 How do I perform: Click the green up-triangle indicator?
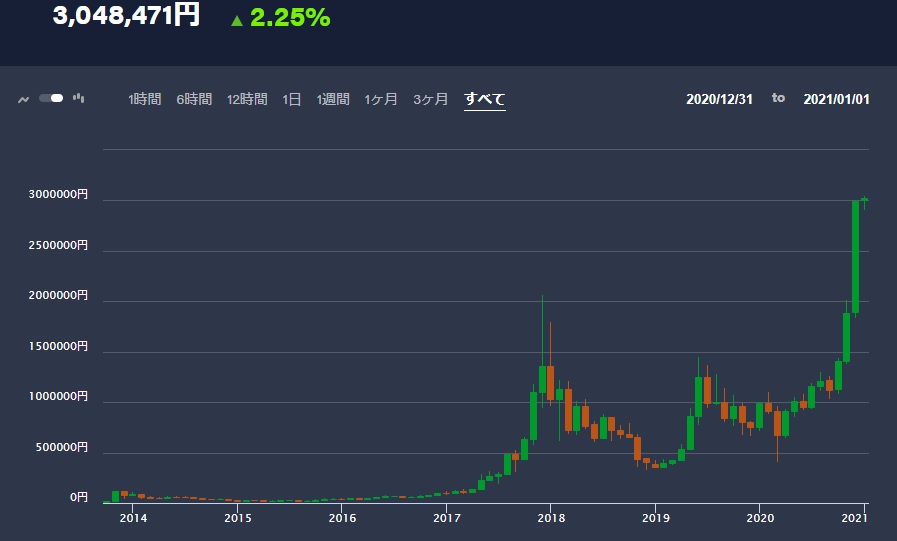pos(237,21)
